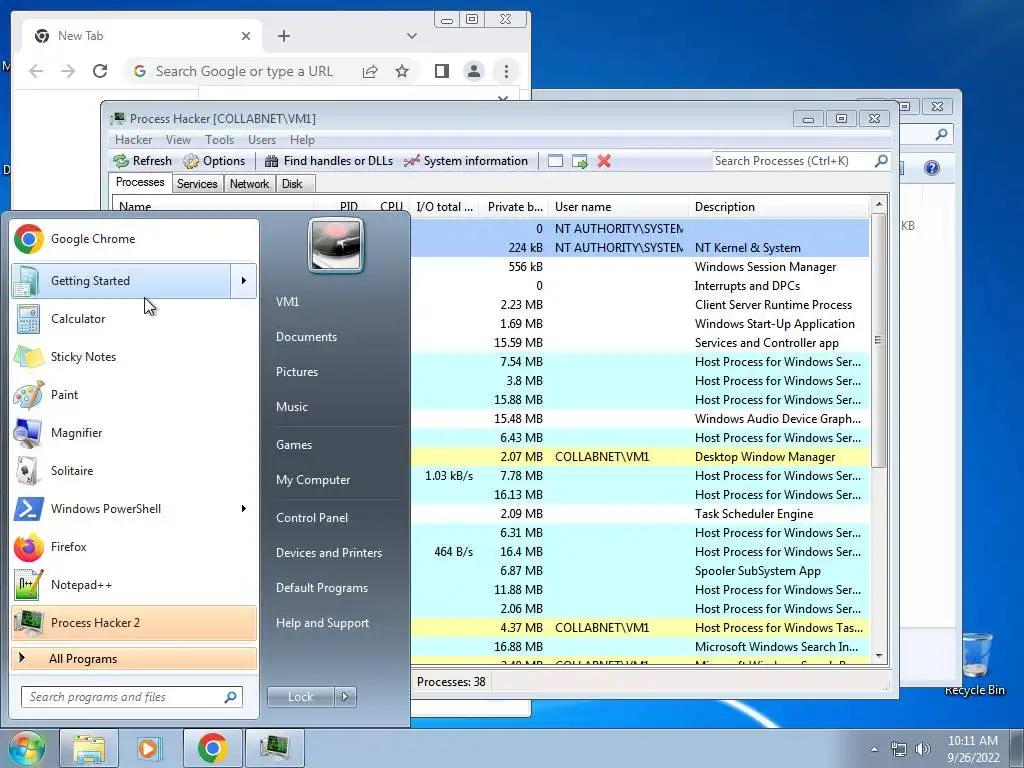The image size is (1024, 768).
Task: Launch Calculator from Start menu
Action: pyautogui.click(x=134, y=319)
